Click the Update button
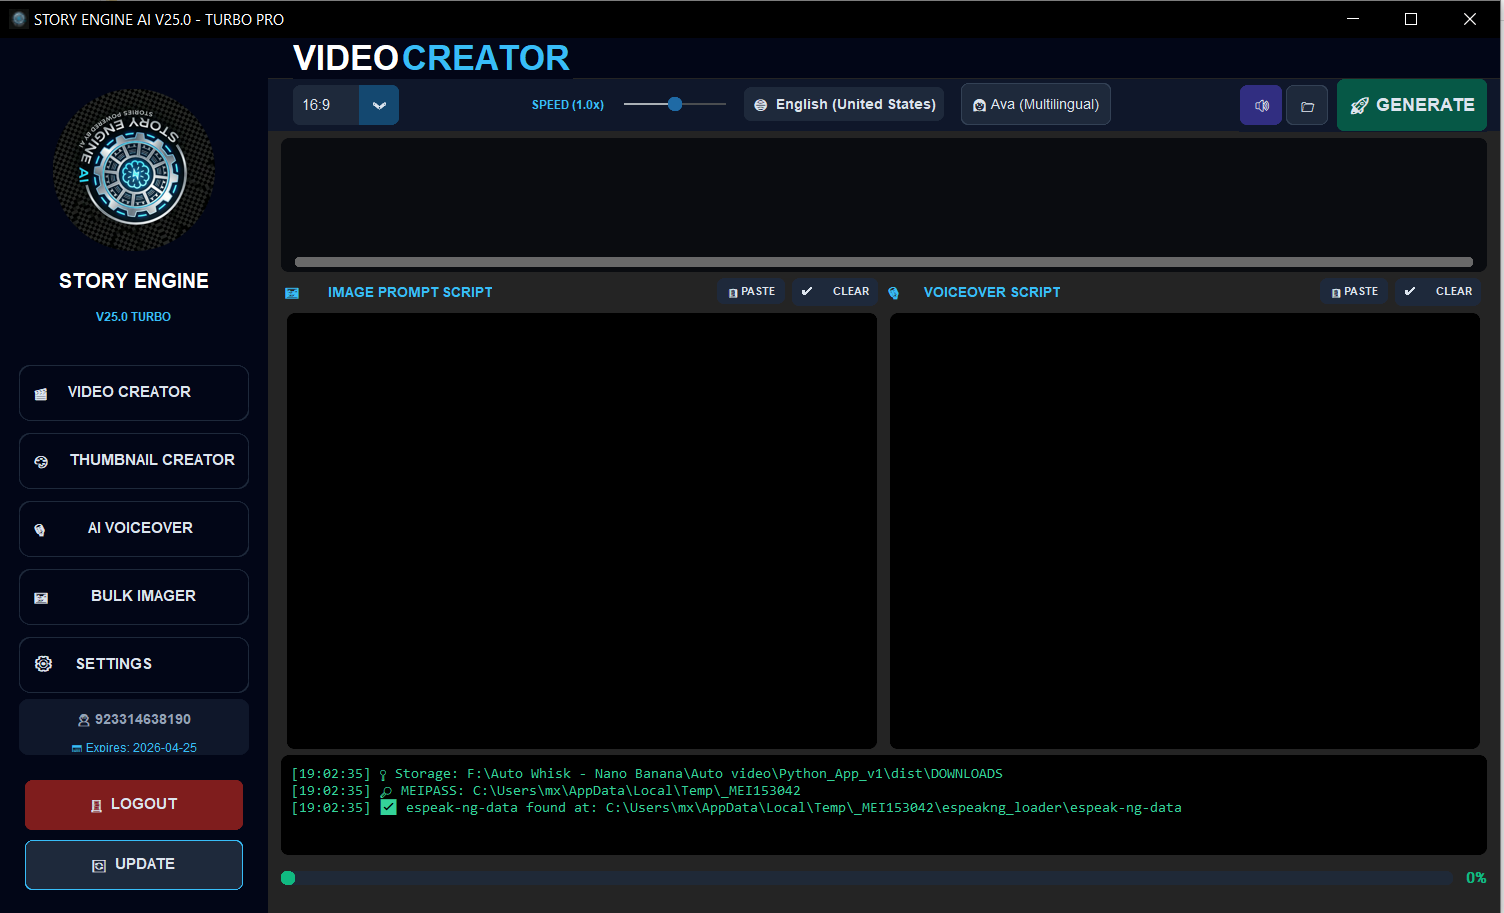This screenshot has width=1504, height=913. point(133,864)
